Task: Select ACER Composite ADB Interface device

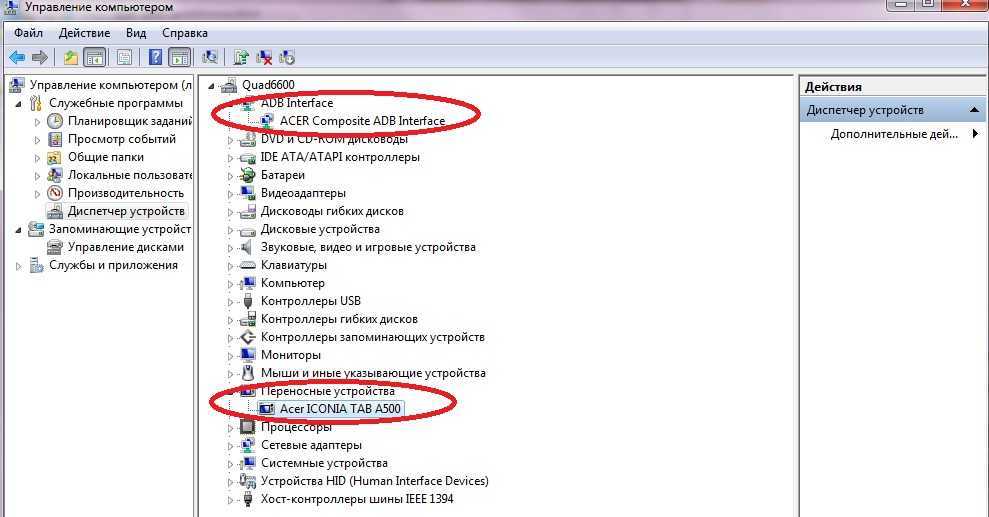Action: pos(362,121)
